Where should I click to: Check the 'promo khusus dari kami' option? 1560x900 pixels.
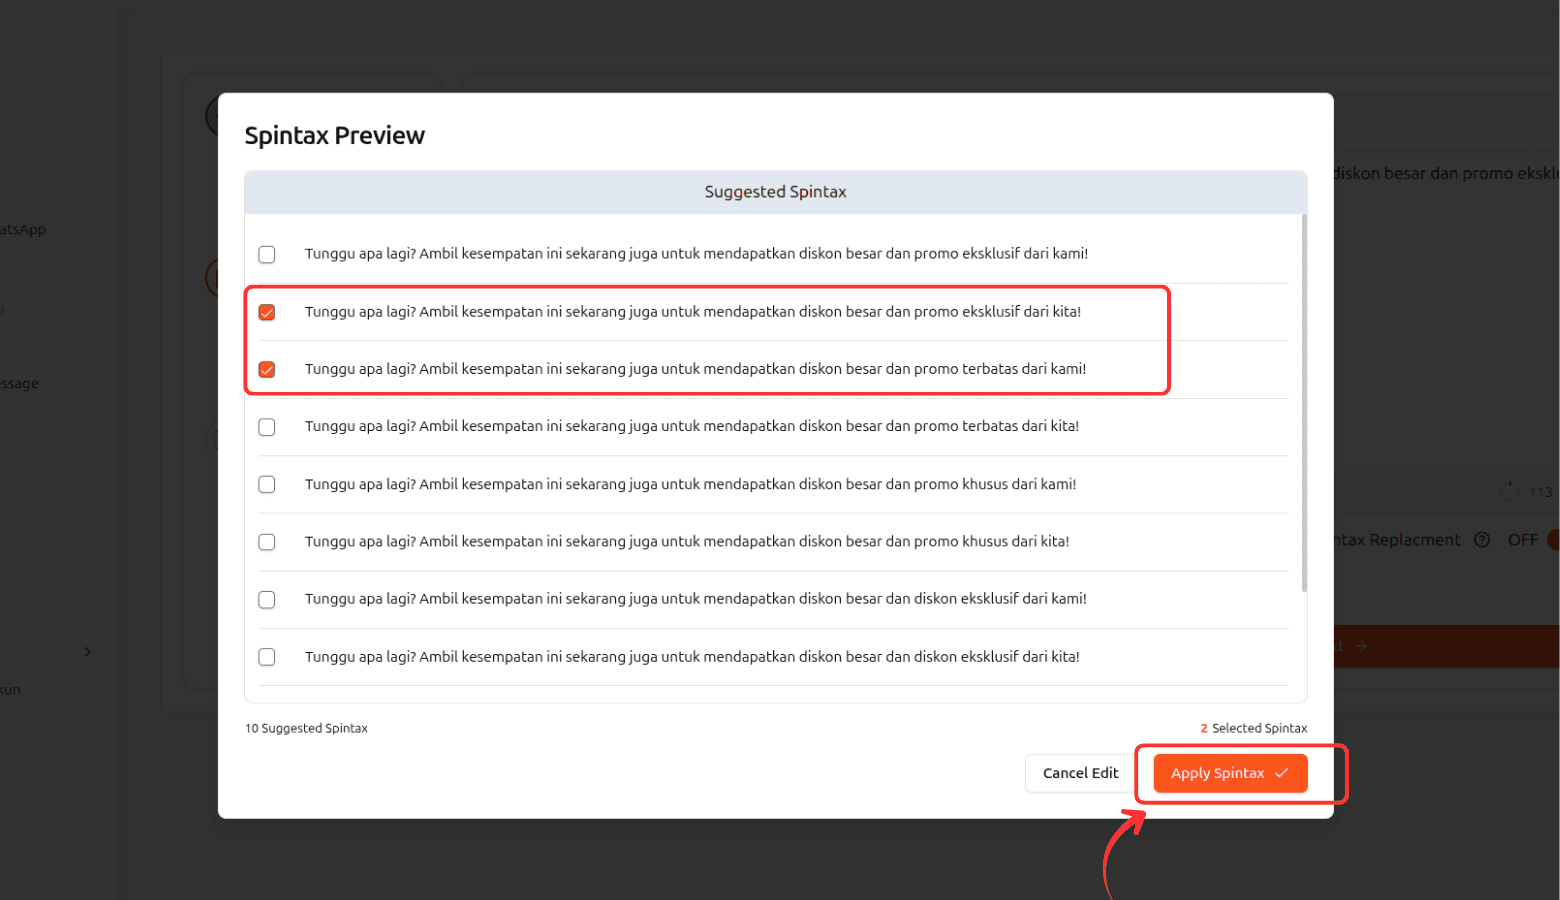point(267,484)
